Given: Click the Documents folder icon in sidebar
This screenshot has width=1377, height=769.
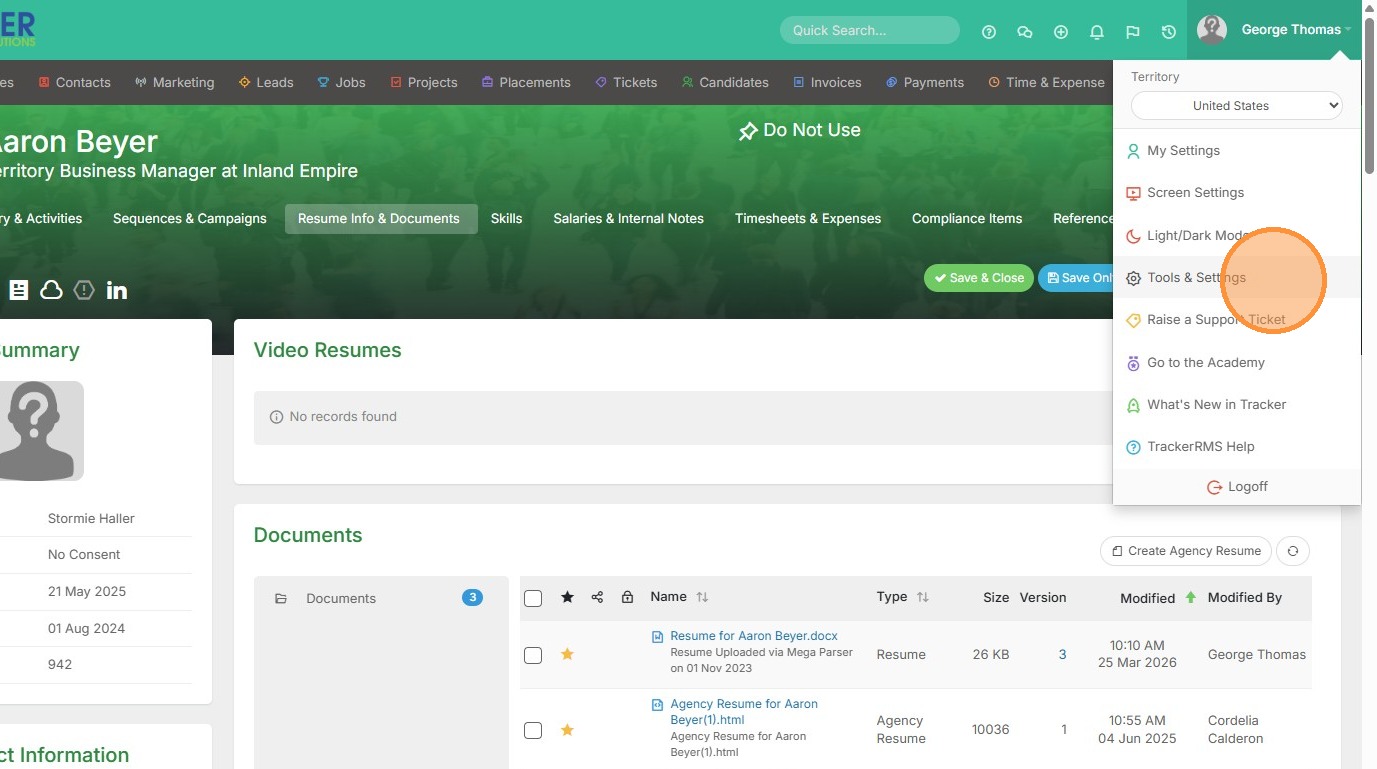Looking at the screenshot, I should 281,599.
